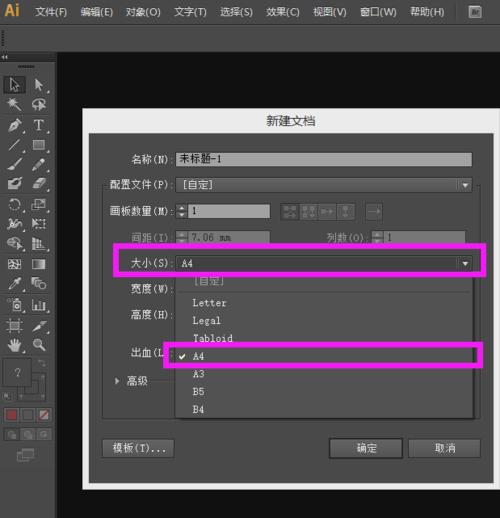Open the 选择(S) menu

click(x=236, y=12)
